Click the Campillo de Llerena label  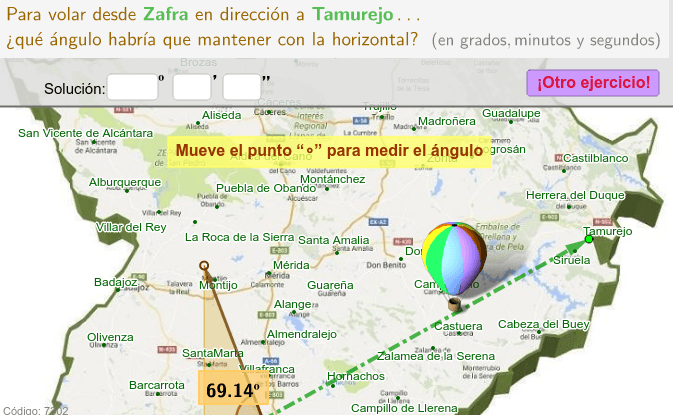pyautogui.click(x=404, y=408)
